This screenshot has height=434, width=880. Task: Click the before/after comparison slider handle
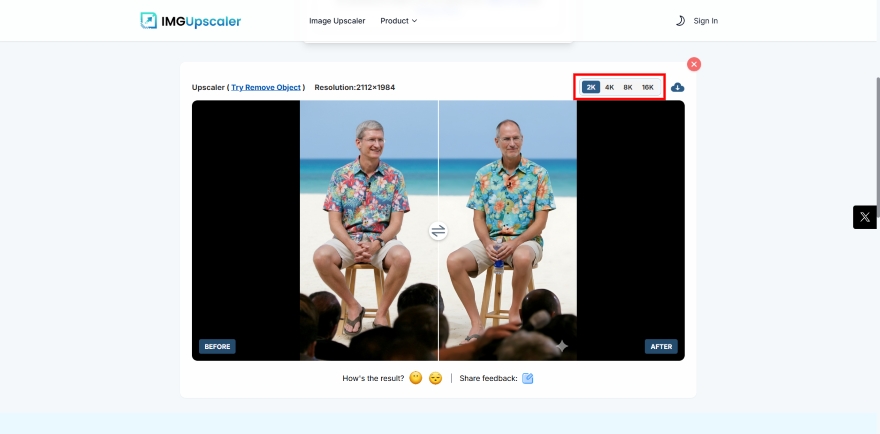(x=438, y=231)
